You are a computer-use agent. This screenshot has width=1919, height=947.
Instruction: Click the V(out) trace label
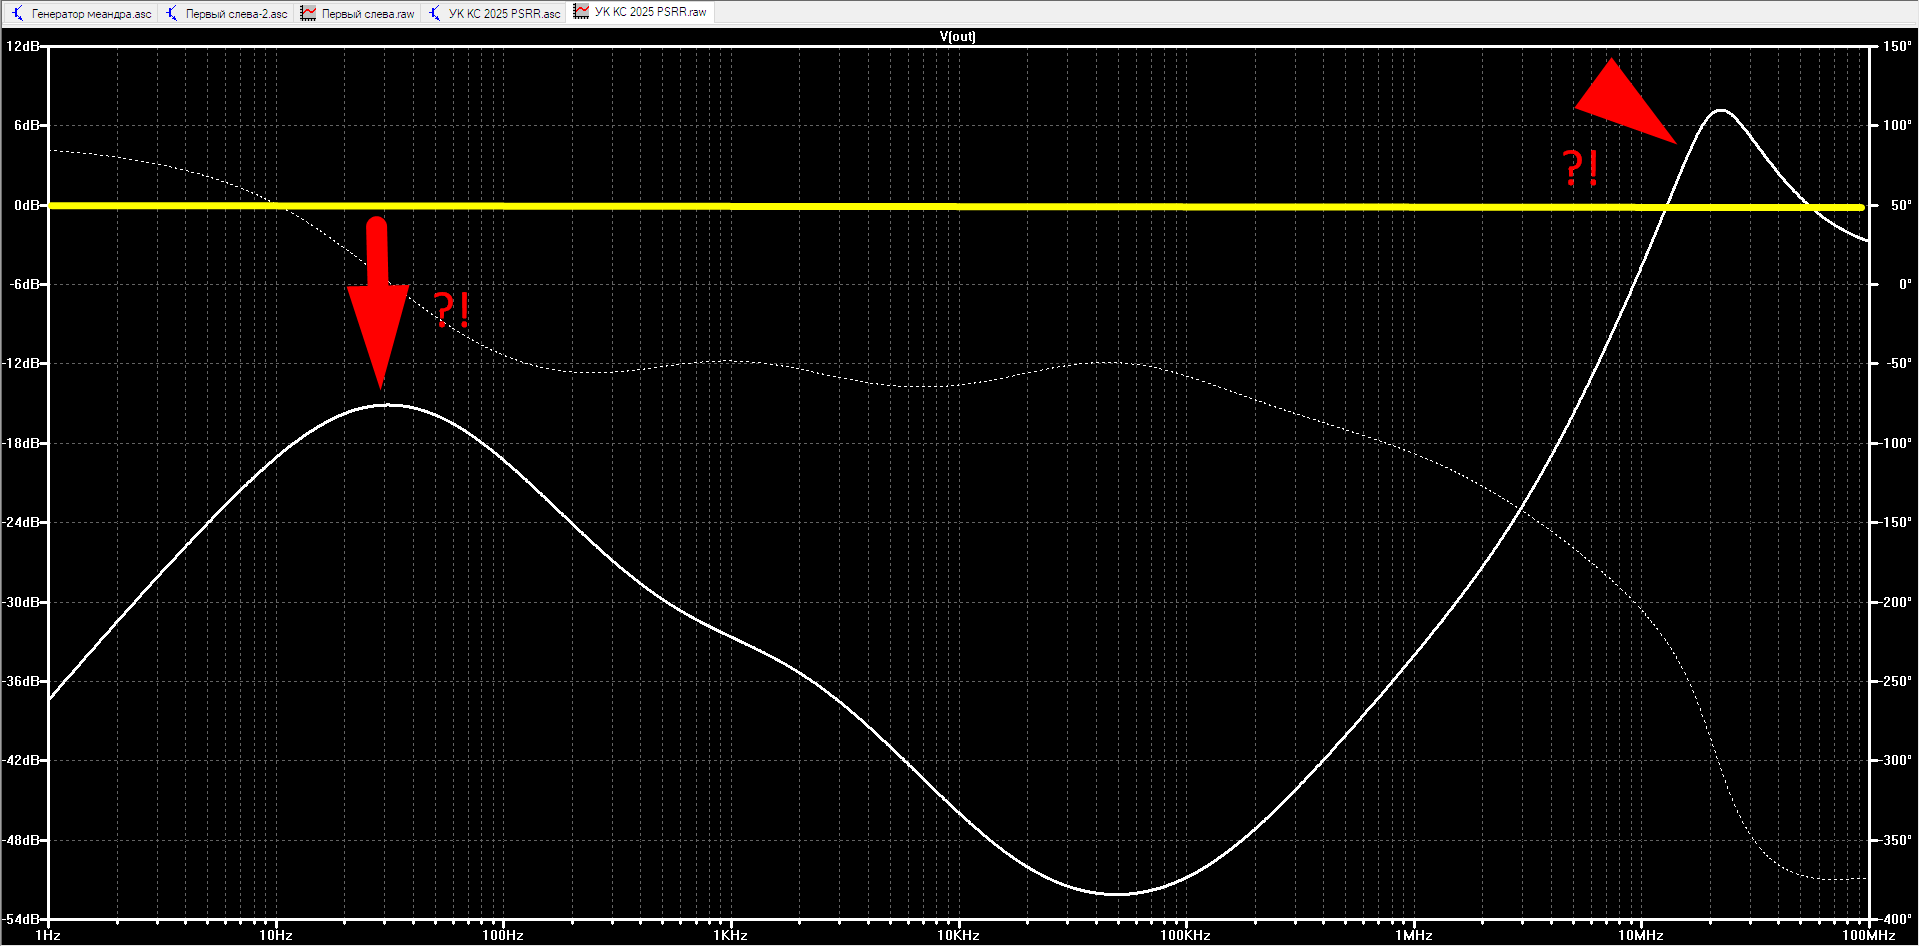(x=957, y=36)
